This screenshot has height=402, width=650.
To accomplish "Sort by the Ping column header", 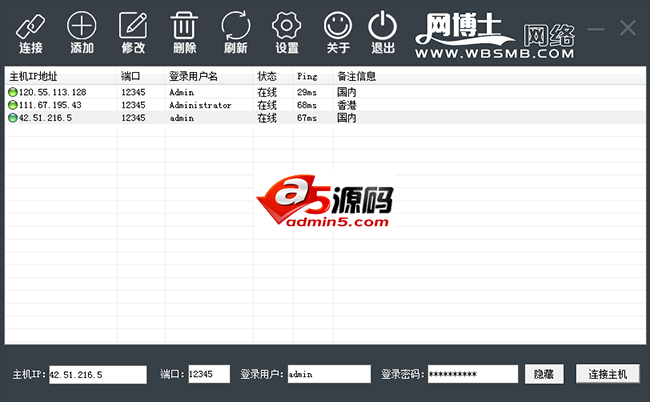I will (313, 76).
